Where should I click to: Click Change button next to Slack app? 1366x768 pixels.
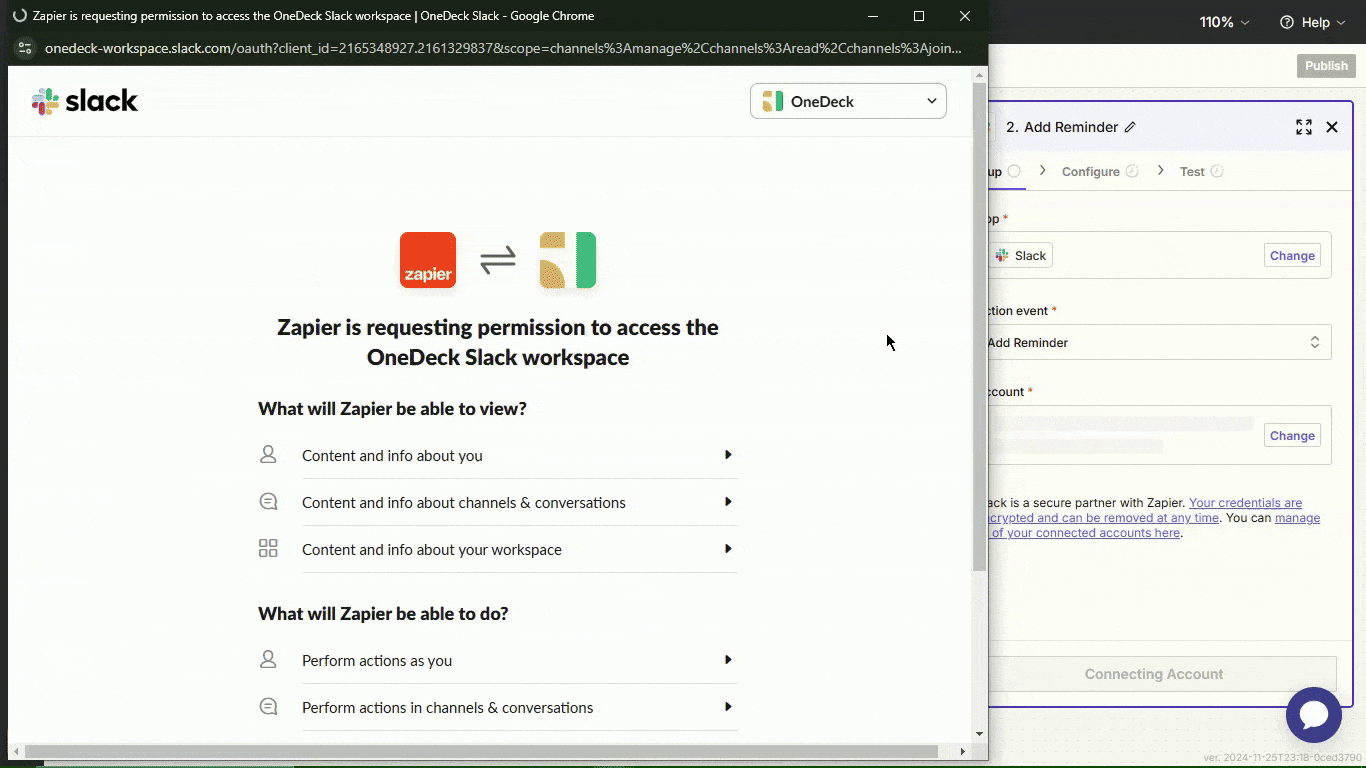click(x=1292, y=255)
